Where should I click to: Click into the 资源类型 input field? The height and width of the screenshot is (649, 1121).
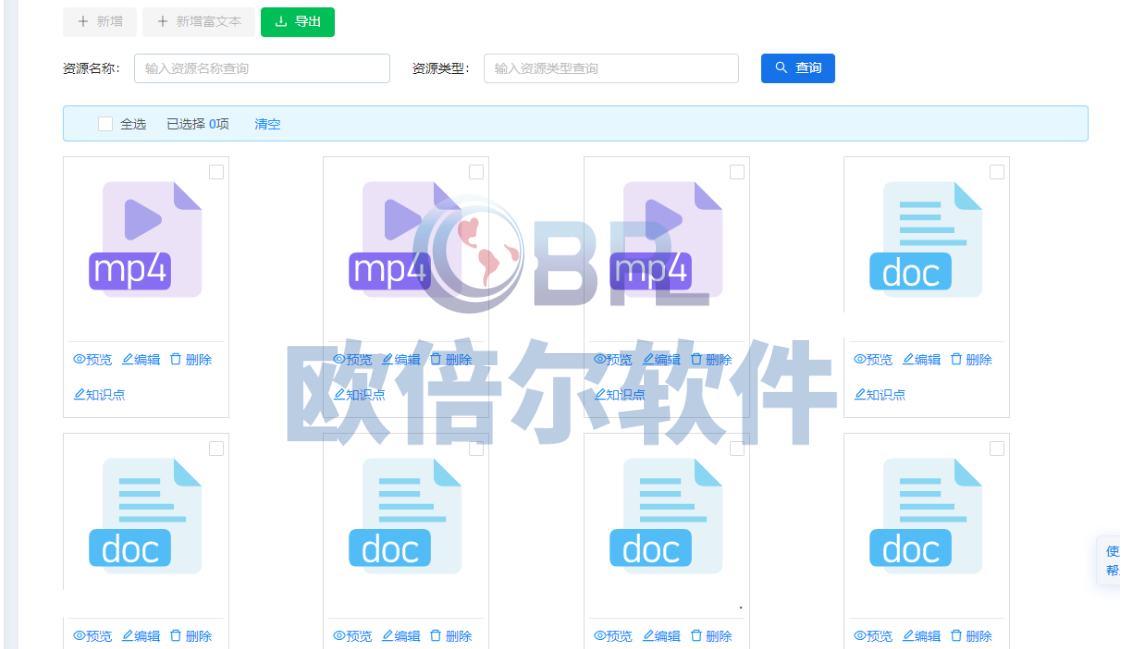coord(611,69)
